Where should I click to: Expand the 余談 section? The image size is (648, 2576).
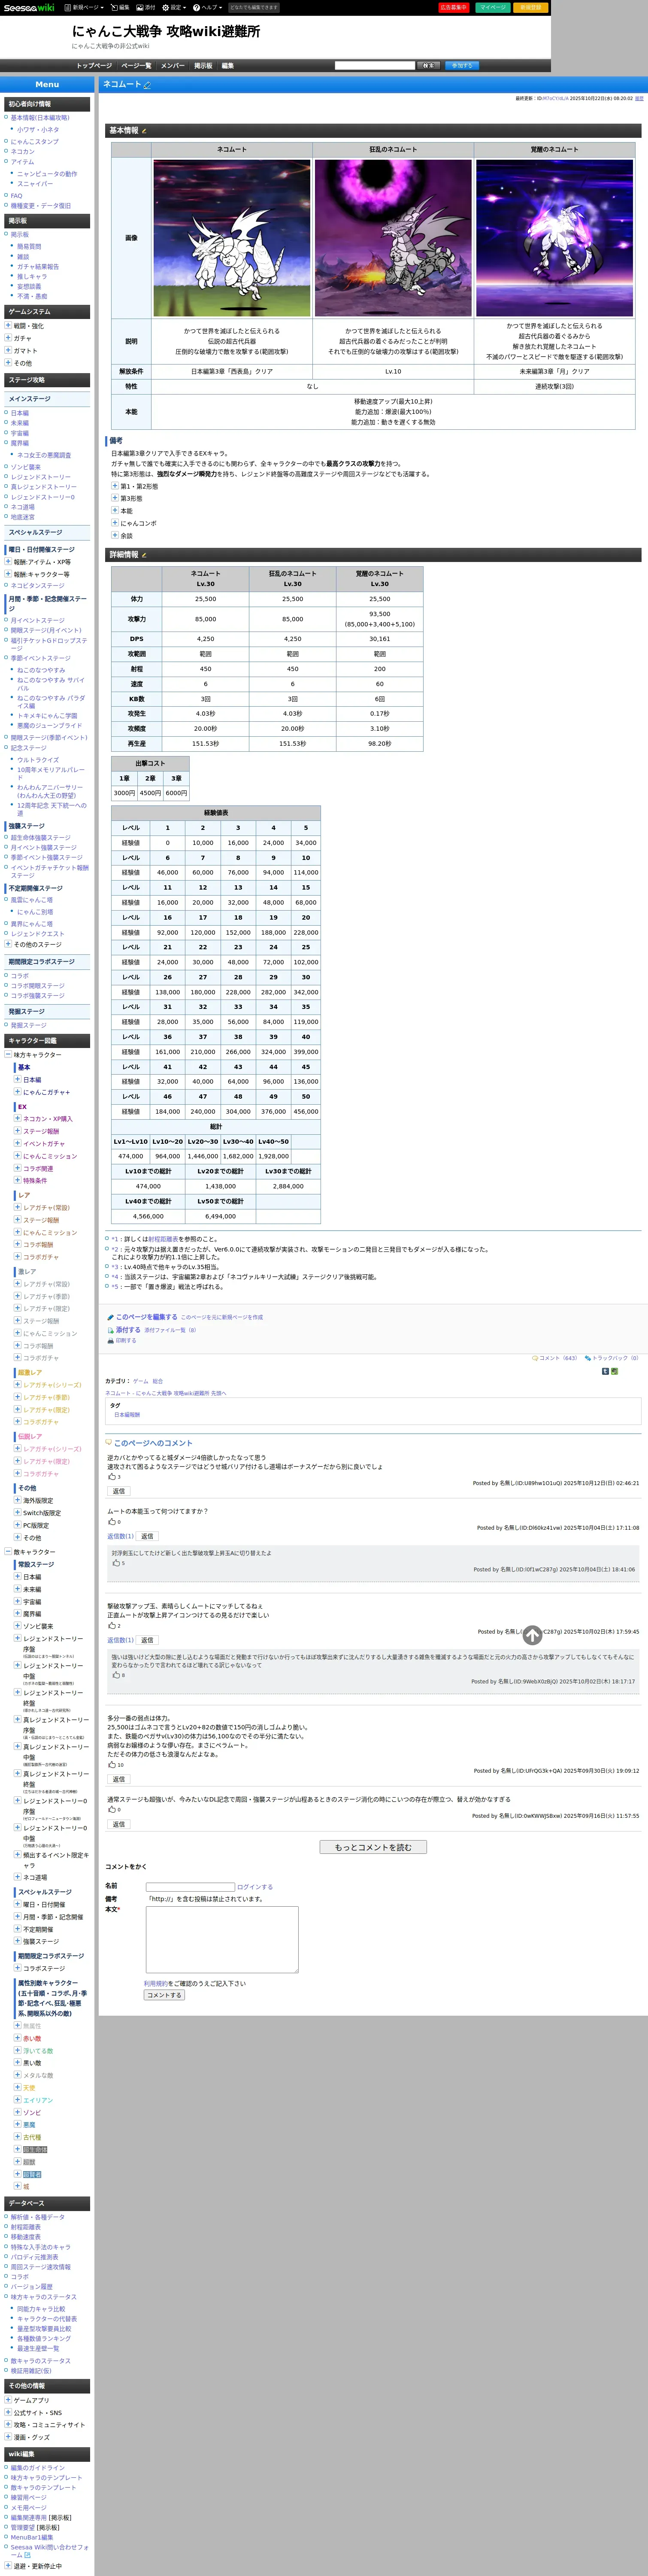(115, 535)
